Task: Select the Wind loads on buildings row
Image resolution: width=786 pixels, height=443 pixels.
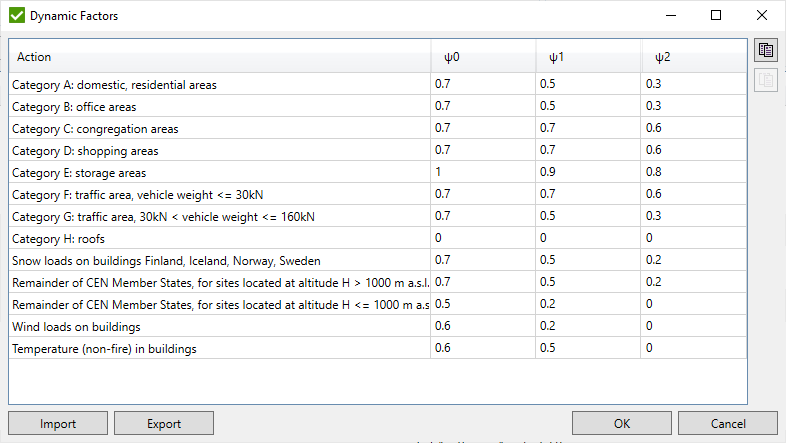Action: [x=220, y=327]
